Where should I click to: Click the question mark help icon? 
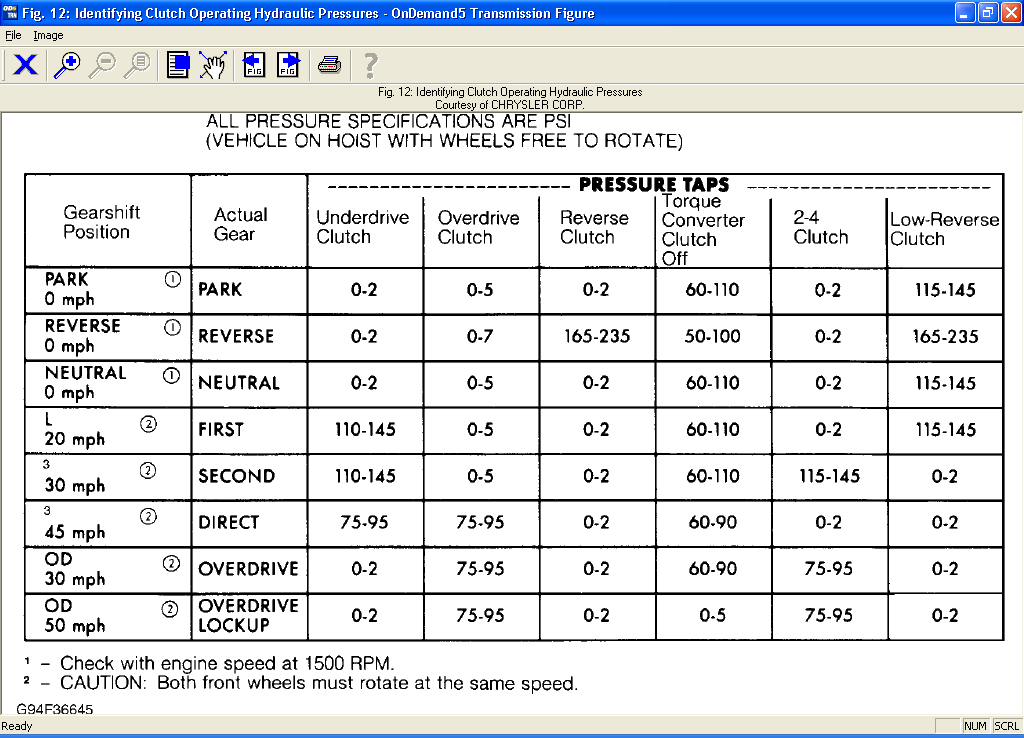click(370, 65)
